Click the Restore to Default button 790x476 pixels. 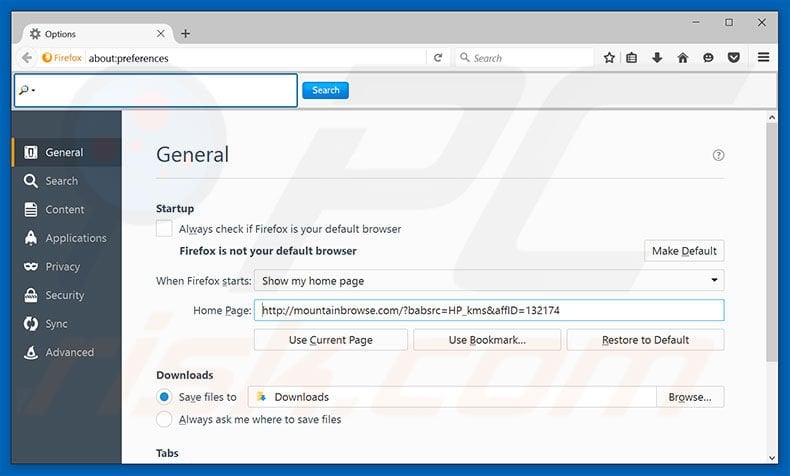tap(645, 340)
